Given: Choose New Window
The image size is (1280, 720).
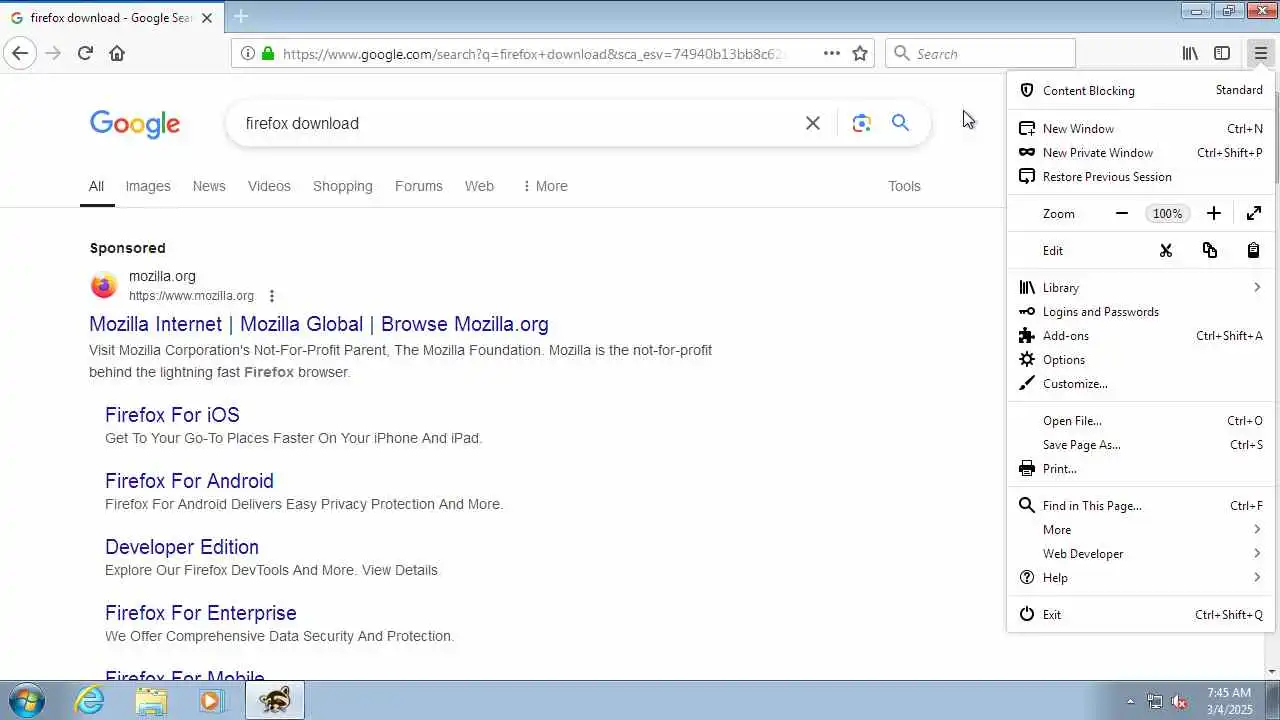Looking at the screenshot, I should (1141, 128).
